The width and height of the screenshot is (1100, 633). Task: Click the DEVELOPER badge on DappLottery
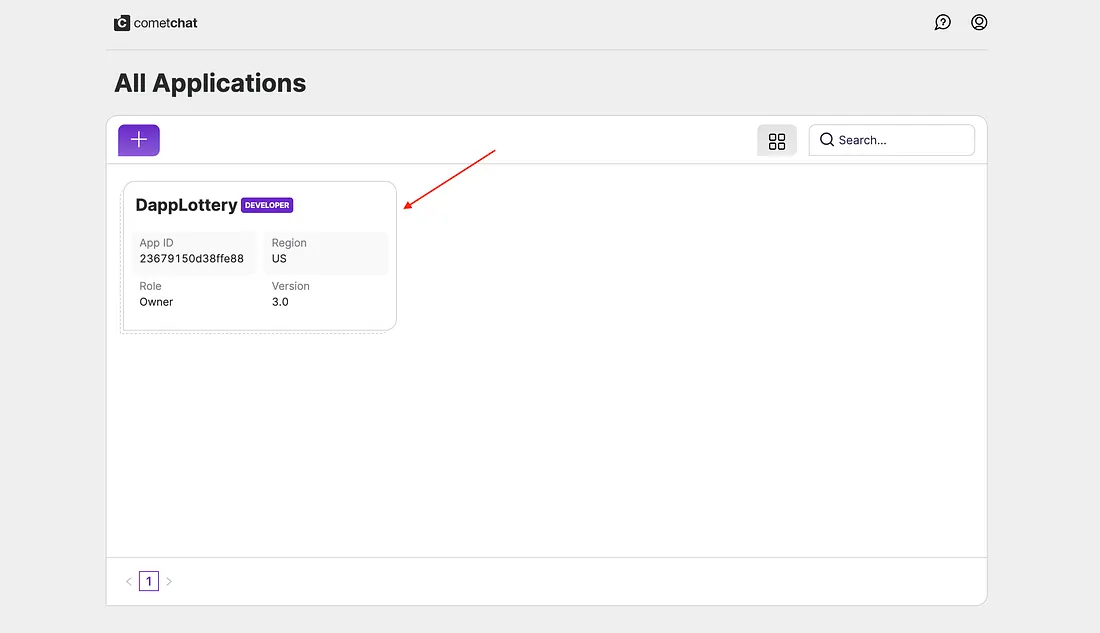click(267, 205)
